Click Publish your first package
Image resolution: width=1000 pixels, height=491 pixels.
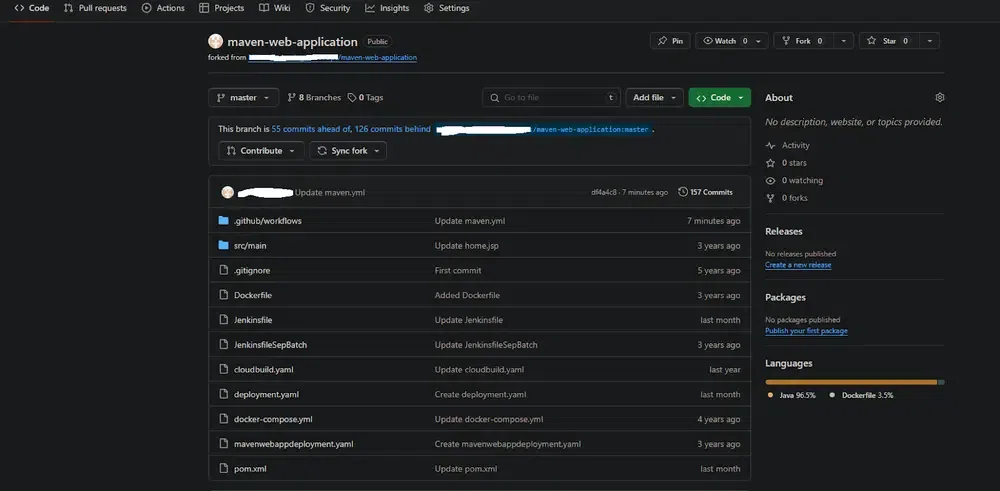(x=807, y=331)
